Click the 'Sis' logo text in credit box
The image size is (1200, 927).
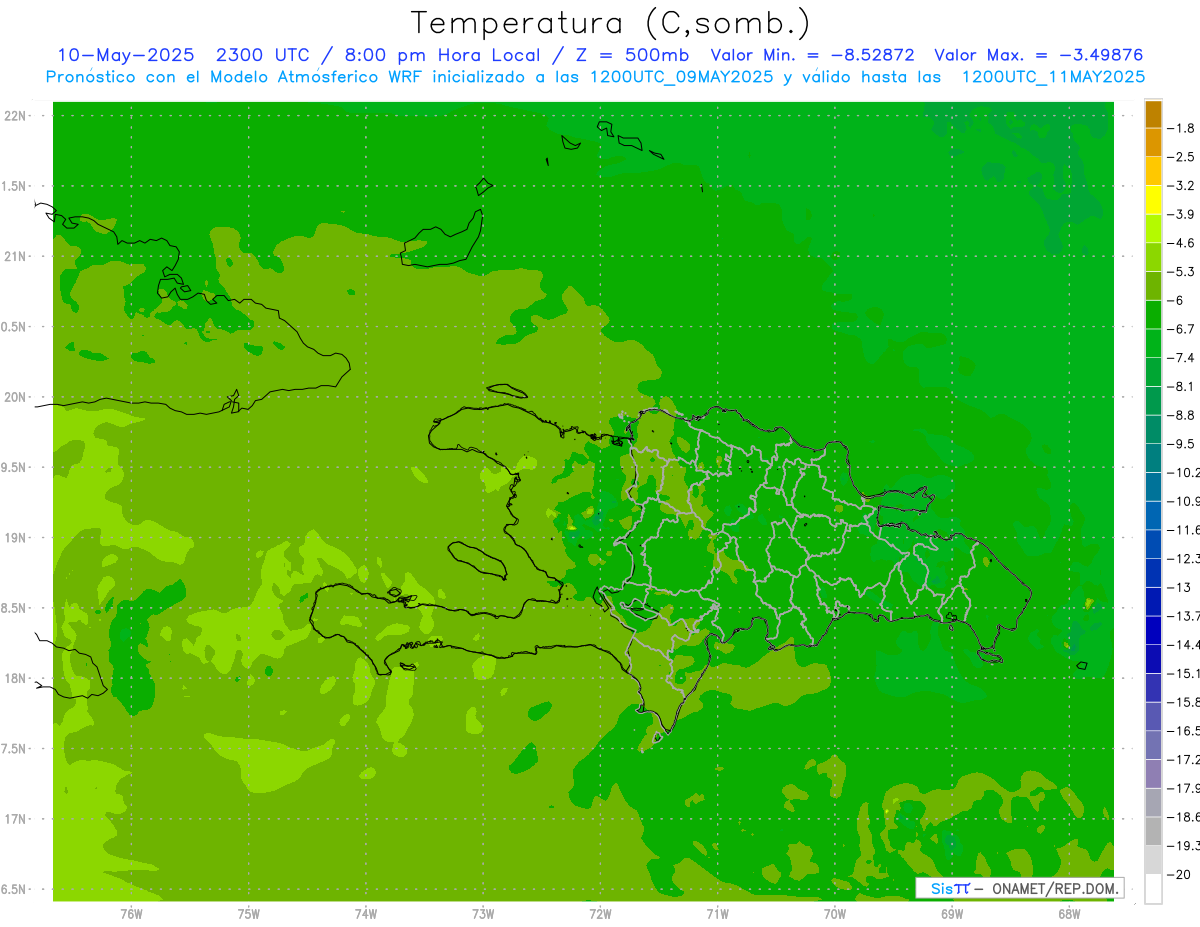940,888
